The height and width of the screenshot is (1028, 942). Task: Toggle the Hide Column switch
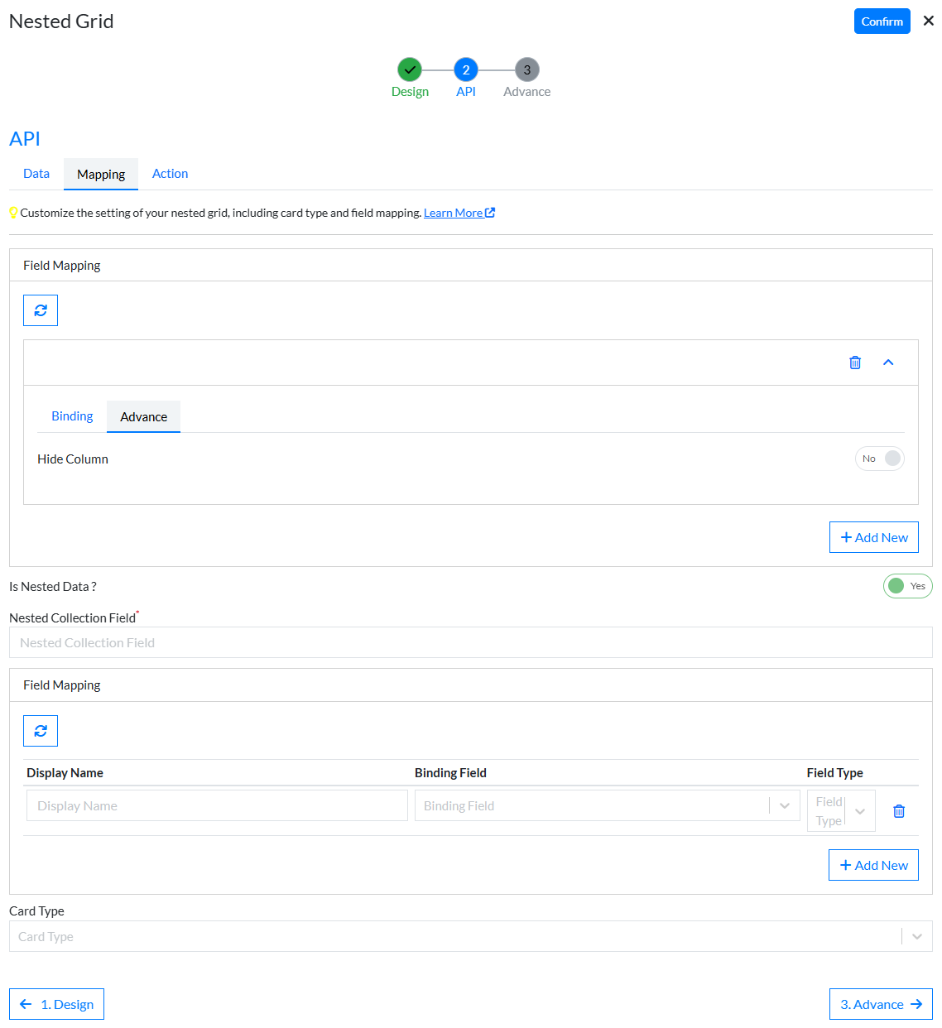click(879, 458)
